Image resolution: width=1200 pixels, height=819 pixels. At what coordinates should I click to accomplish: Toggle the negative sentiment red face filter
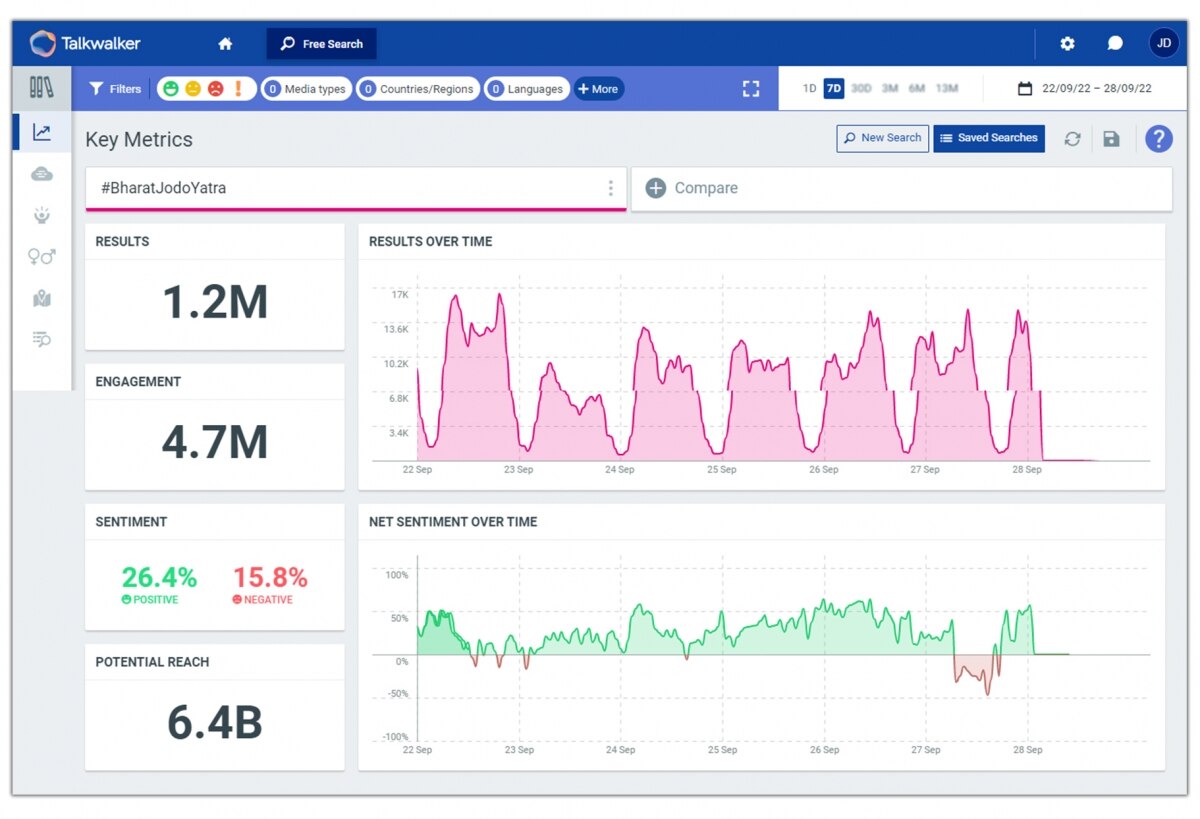coord(215,89)
